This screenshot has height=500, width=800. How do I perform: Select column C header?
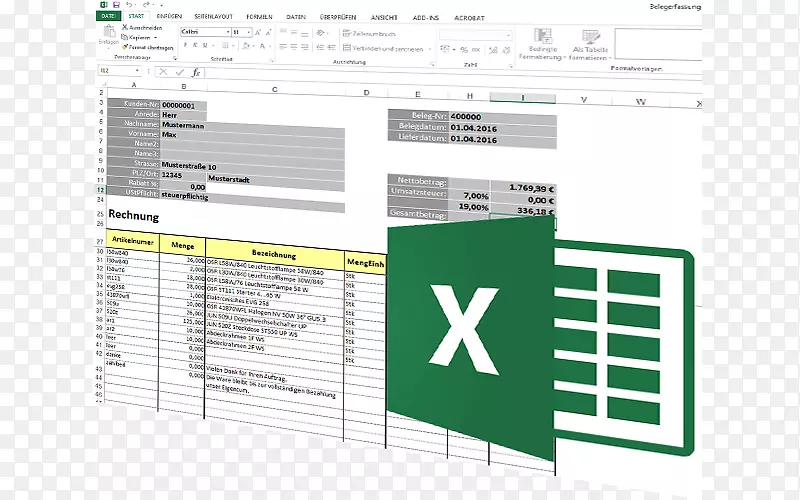275,89
